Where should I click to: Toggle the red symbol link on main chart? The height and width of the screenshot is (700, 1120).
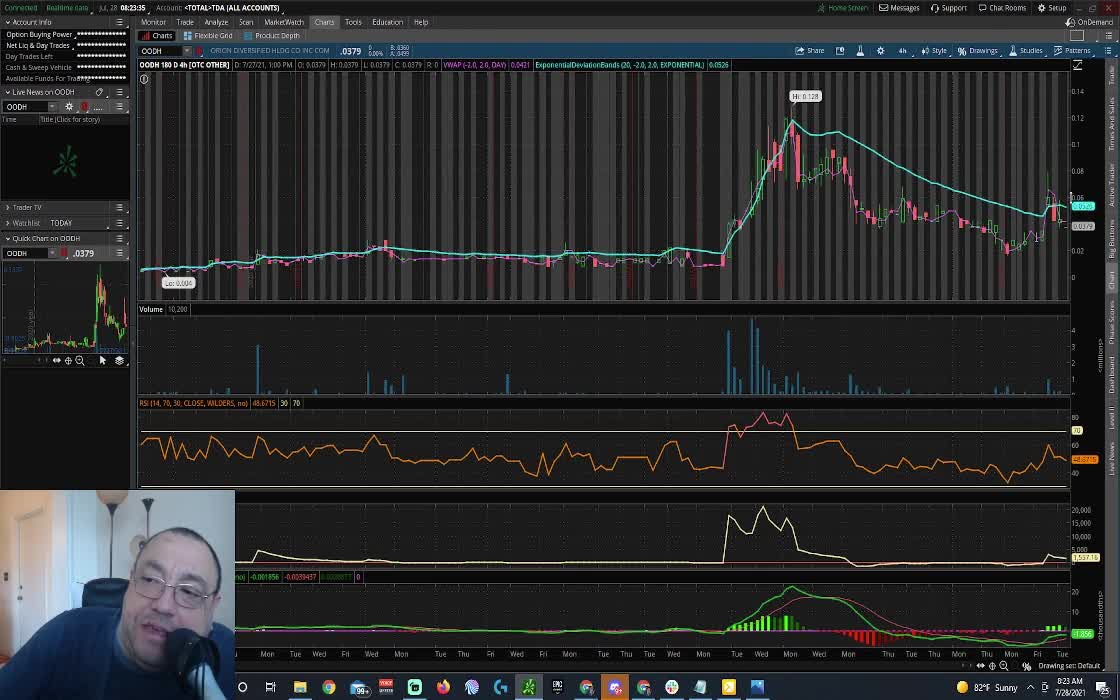pyautogui.click(x=199, y=51)
